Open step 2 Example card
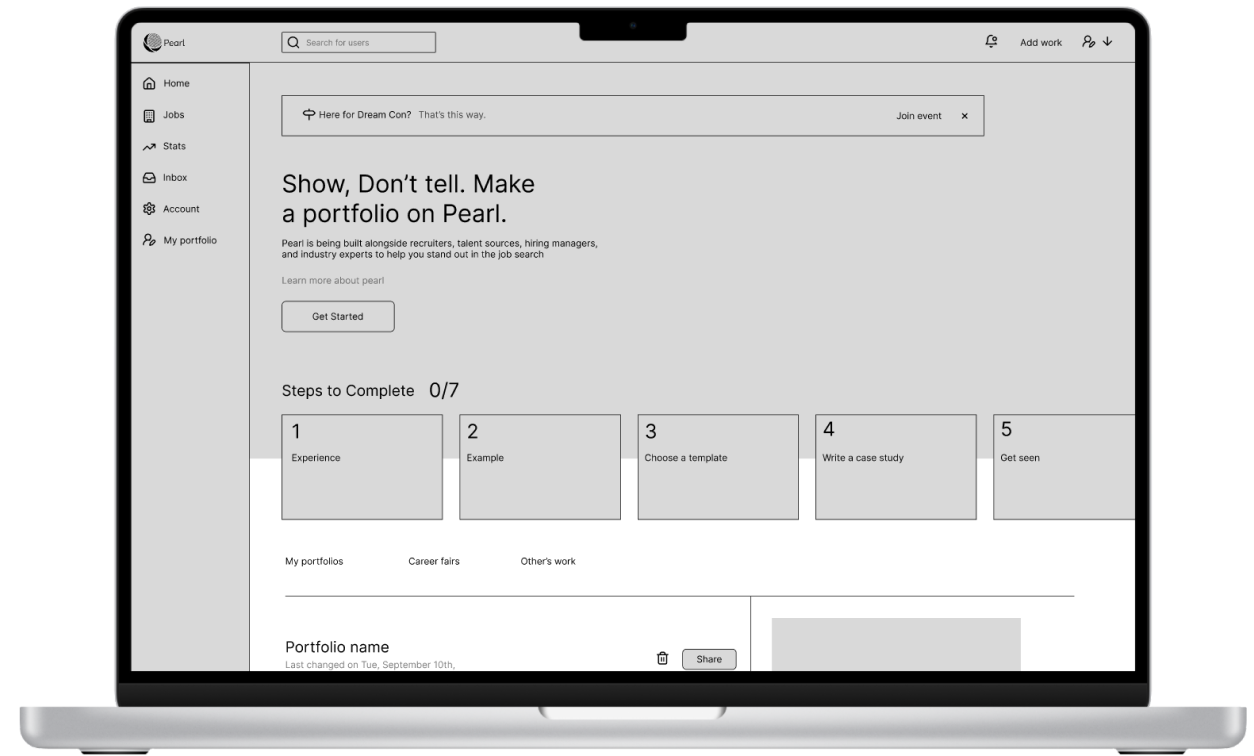The width and height of the screenshot is (1254, 756). pos(540,467)
